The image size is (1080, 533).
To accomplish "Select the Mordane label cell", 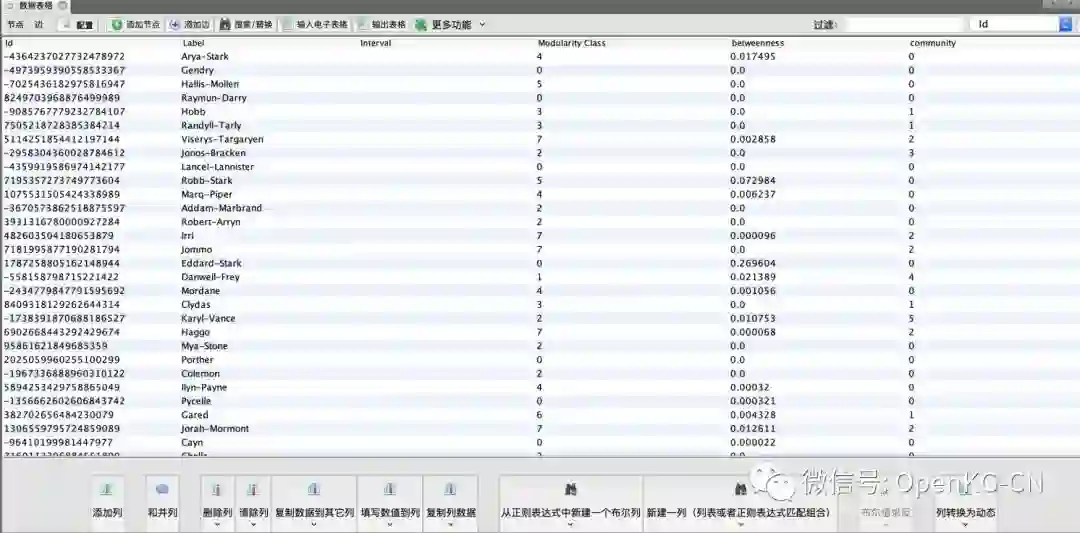I will point(200,291).
